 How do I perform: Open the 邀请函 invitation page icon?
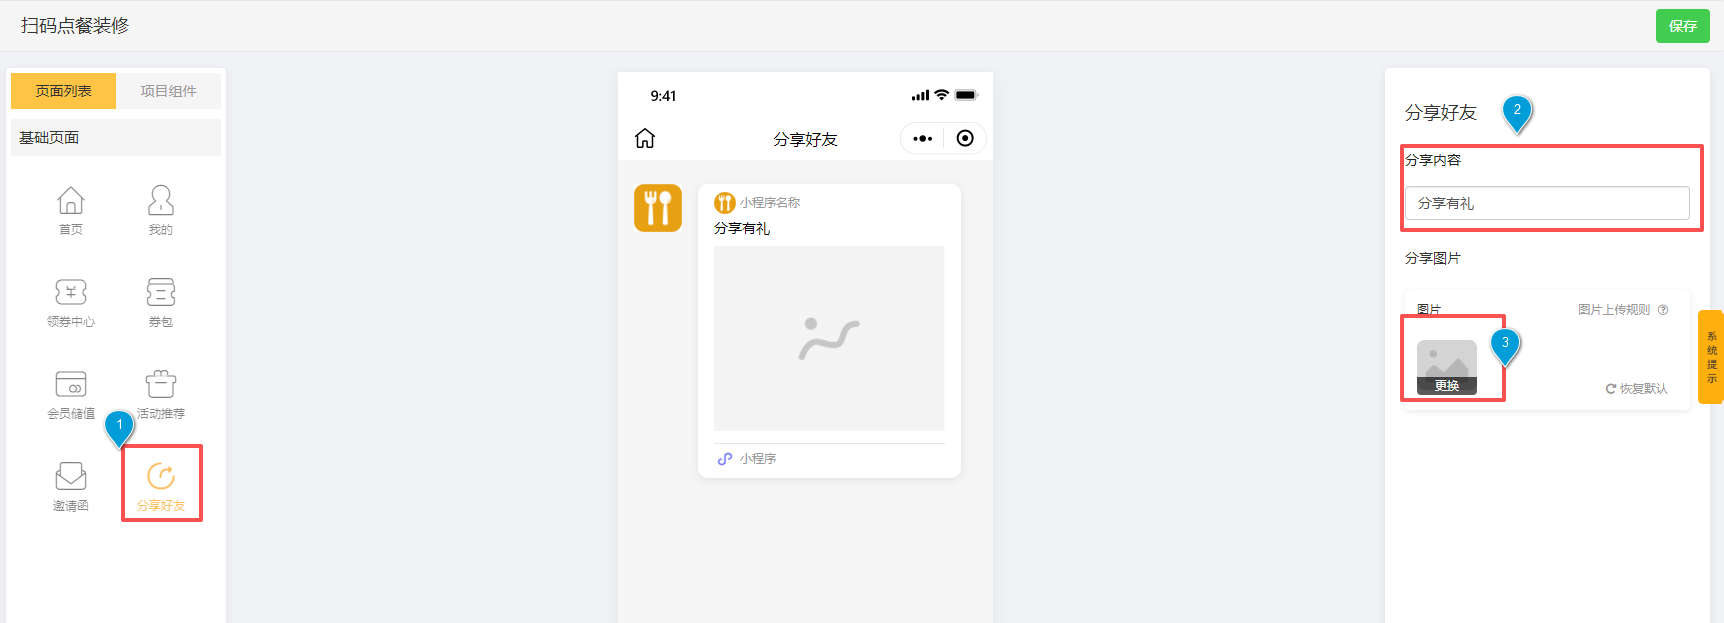coord(71,486)
